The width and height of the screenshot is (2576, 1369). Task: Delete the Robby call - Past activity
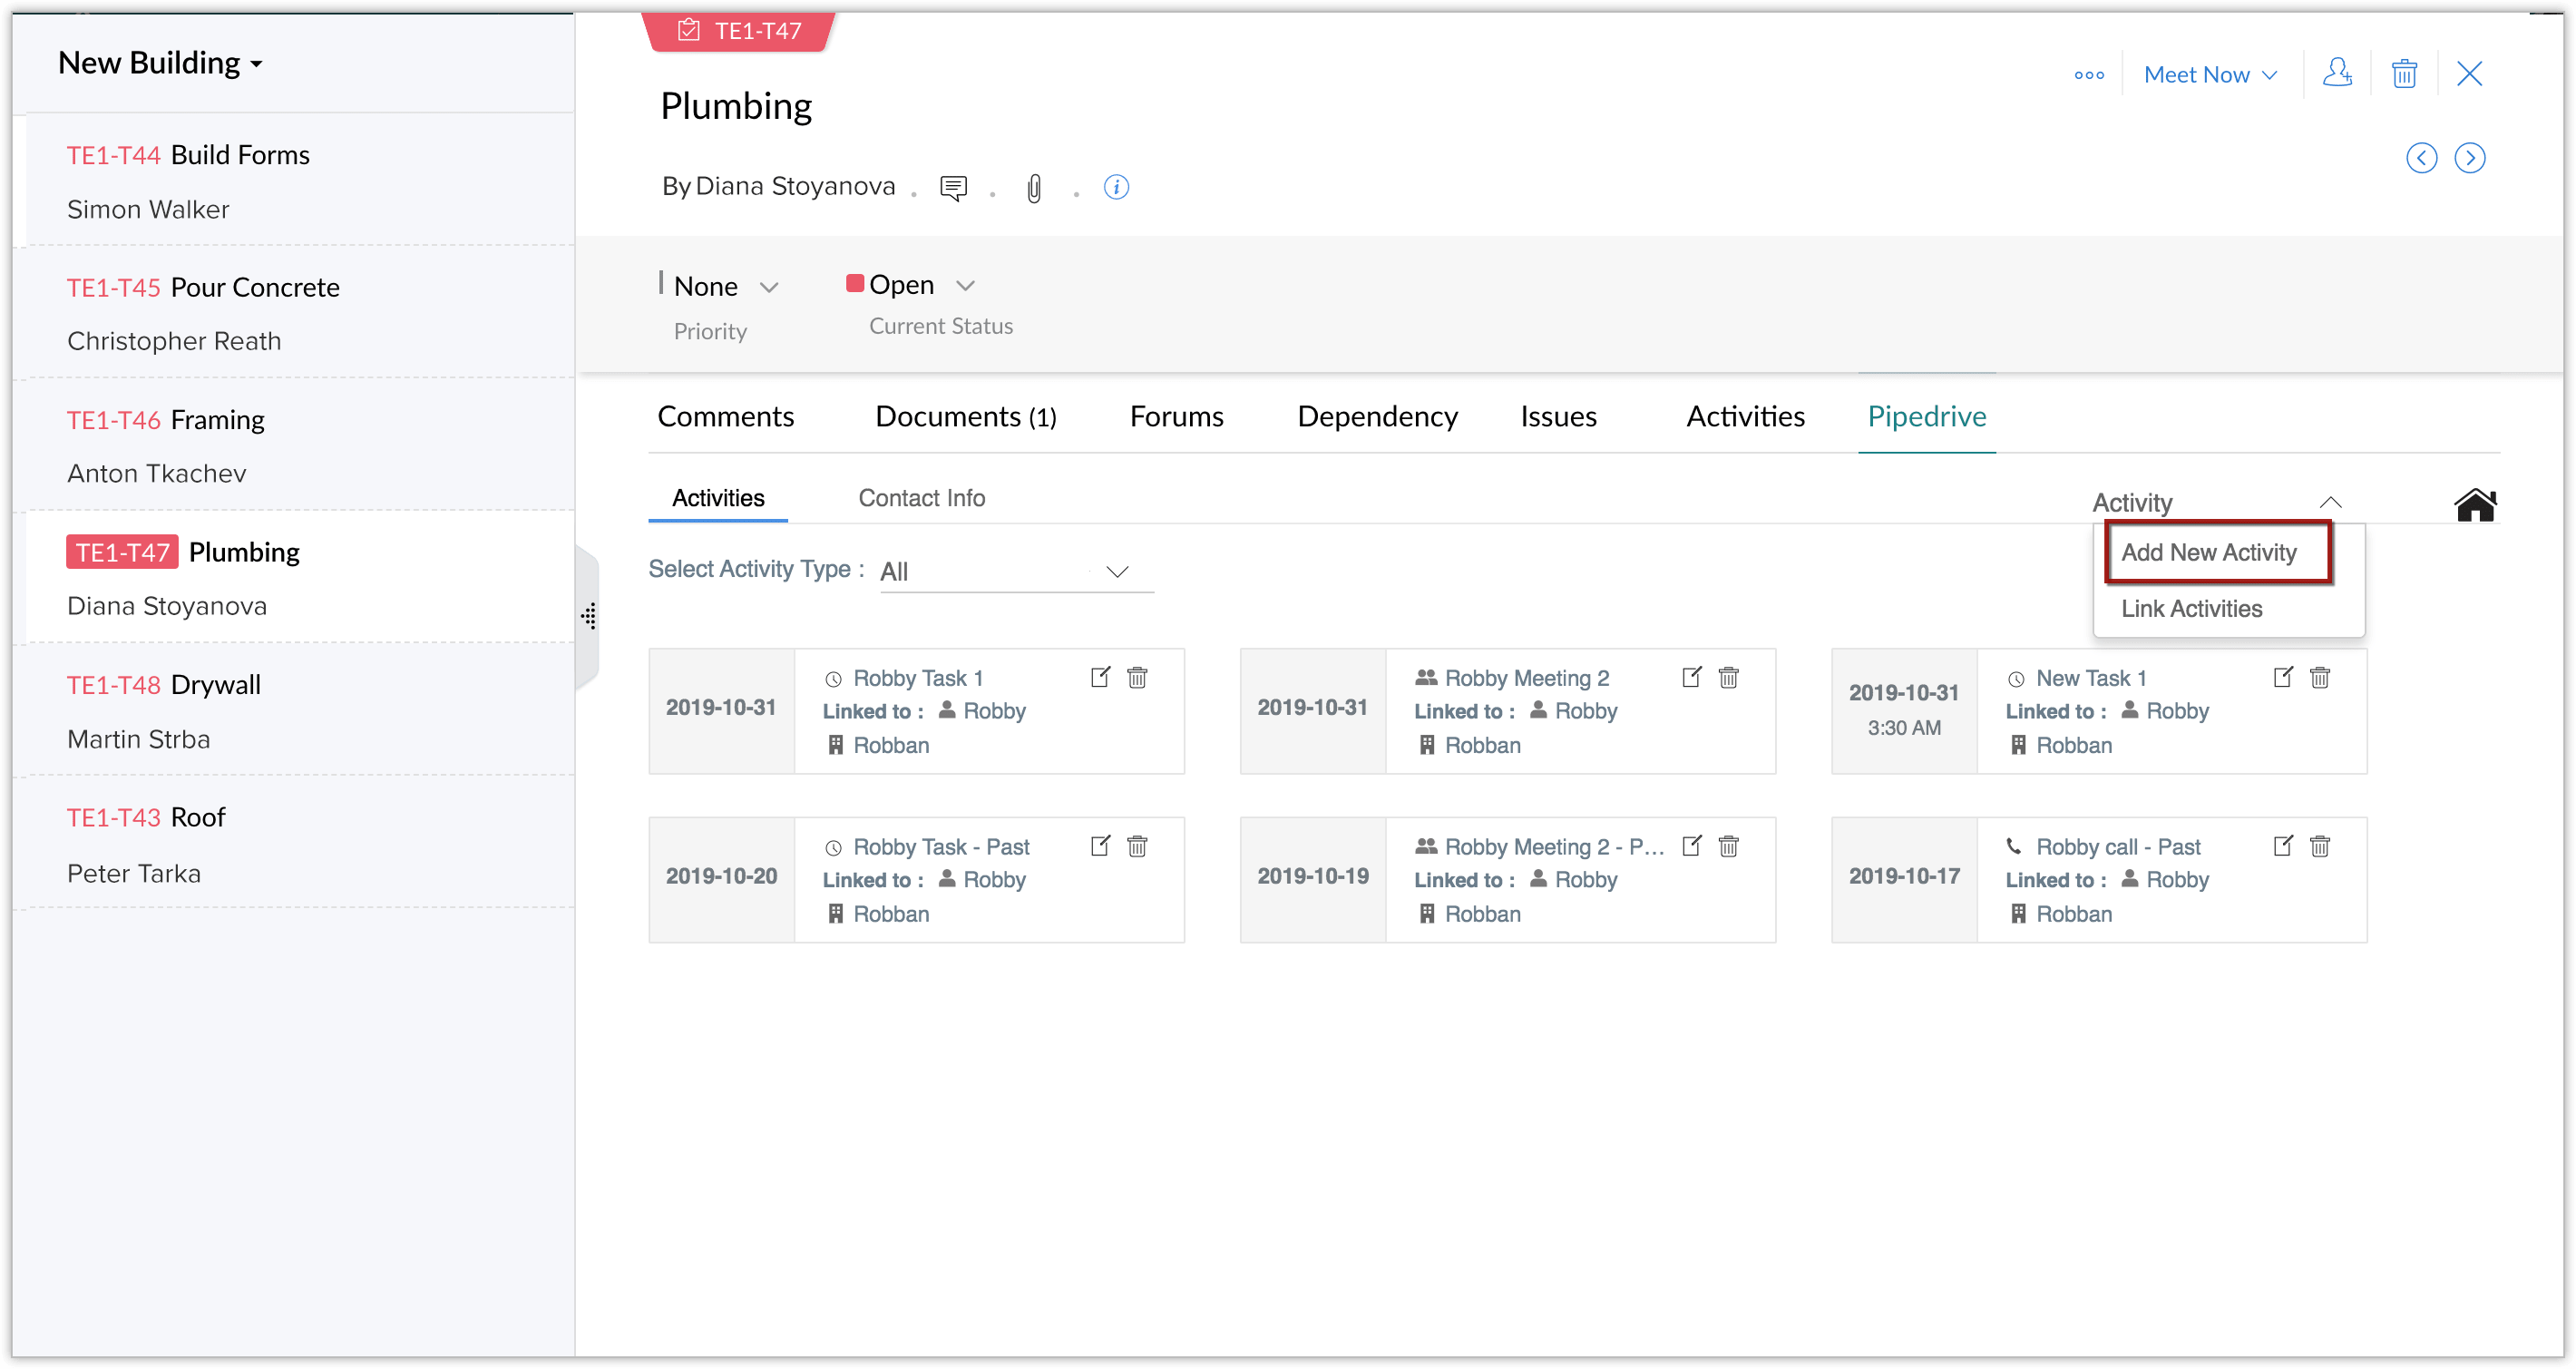click(2320, 846)
